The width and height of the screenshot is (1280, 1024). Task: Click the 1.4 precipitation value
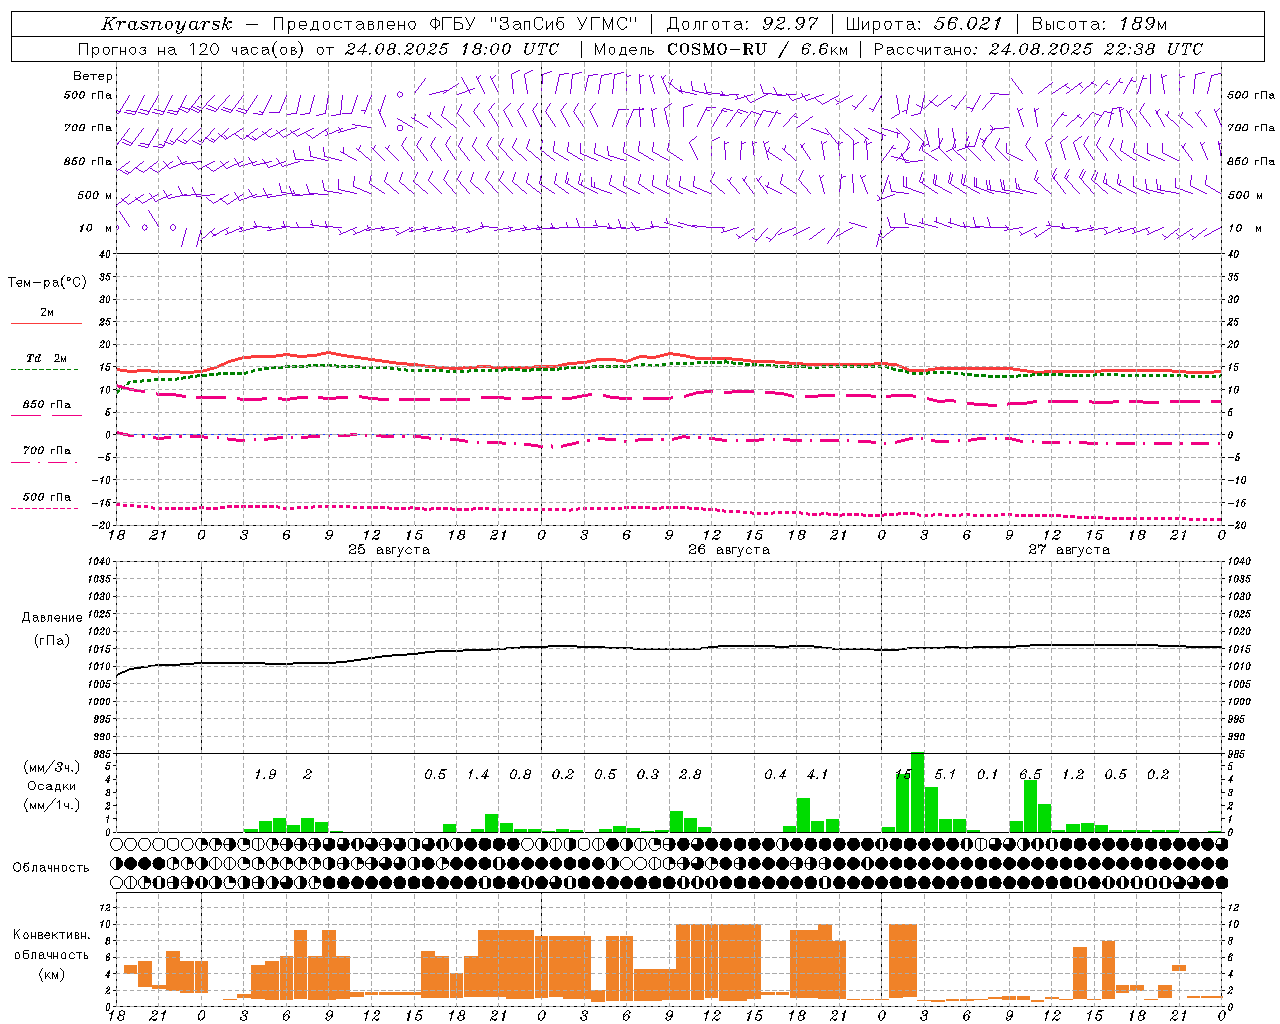coord(478,775)
